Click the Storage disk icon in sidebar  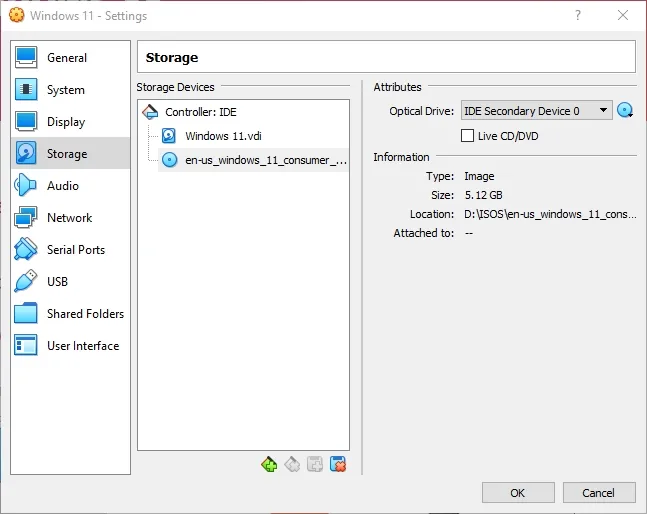(x=26, y=153)
